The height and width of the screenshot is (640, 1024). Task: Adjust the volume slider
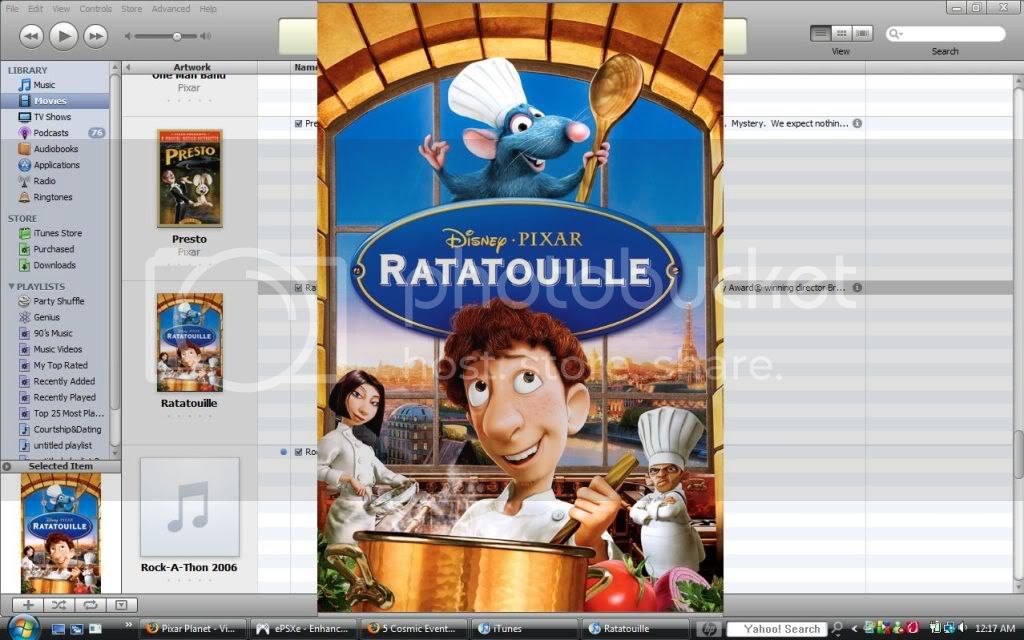tap(177, 36)
